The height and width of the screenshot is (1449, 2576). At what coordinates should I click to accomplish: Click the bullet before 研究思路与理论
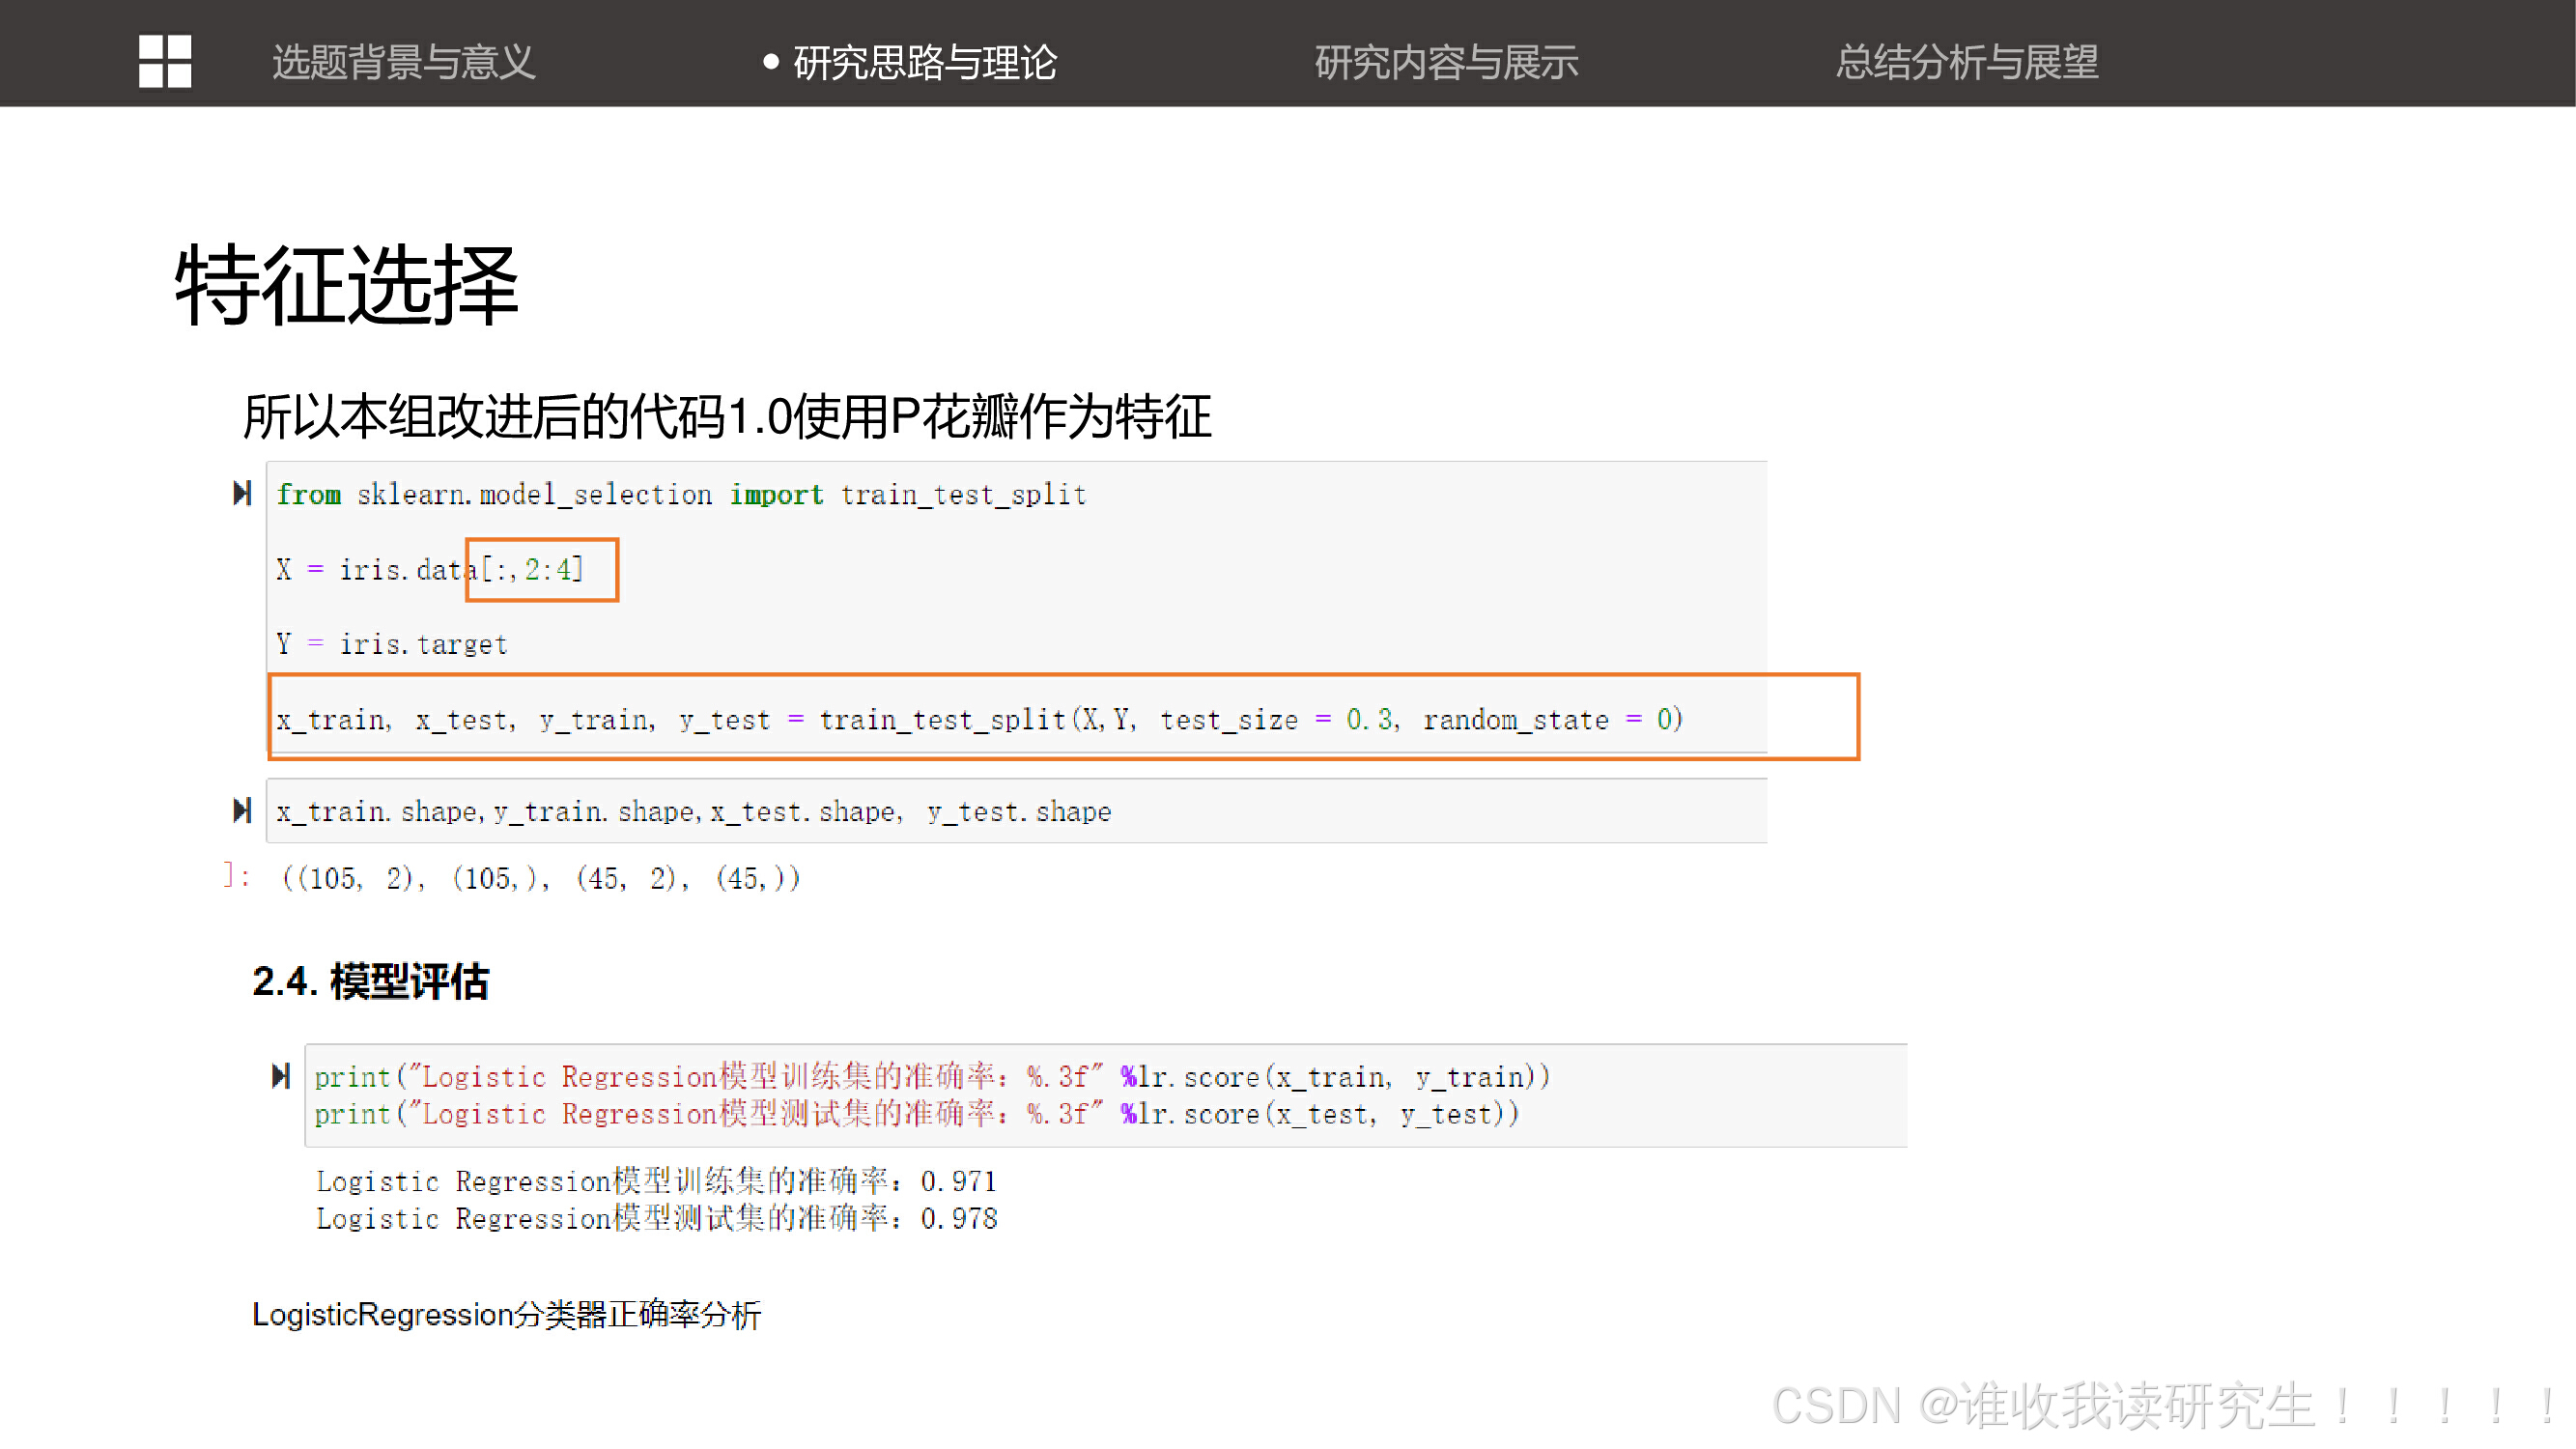click(x=771, y=62)
